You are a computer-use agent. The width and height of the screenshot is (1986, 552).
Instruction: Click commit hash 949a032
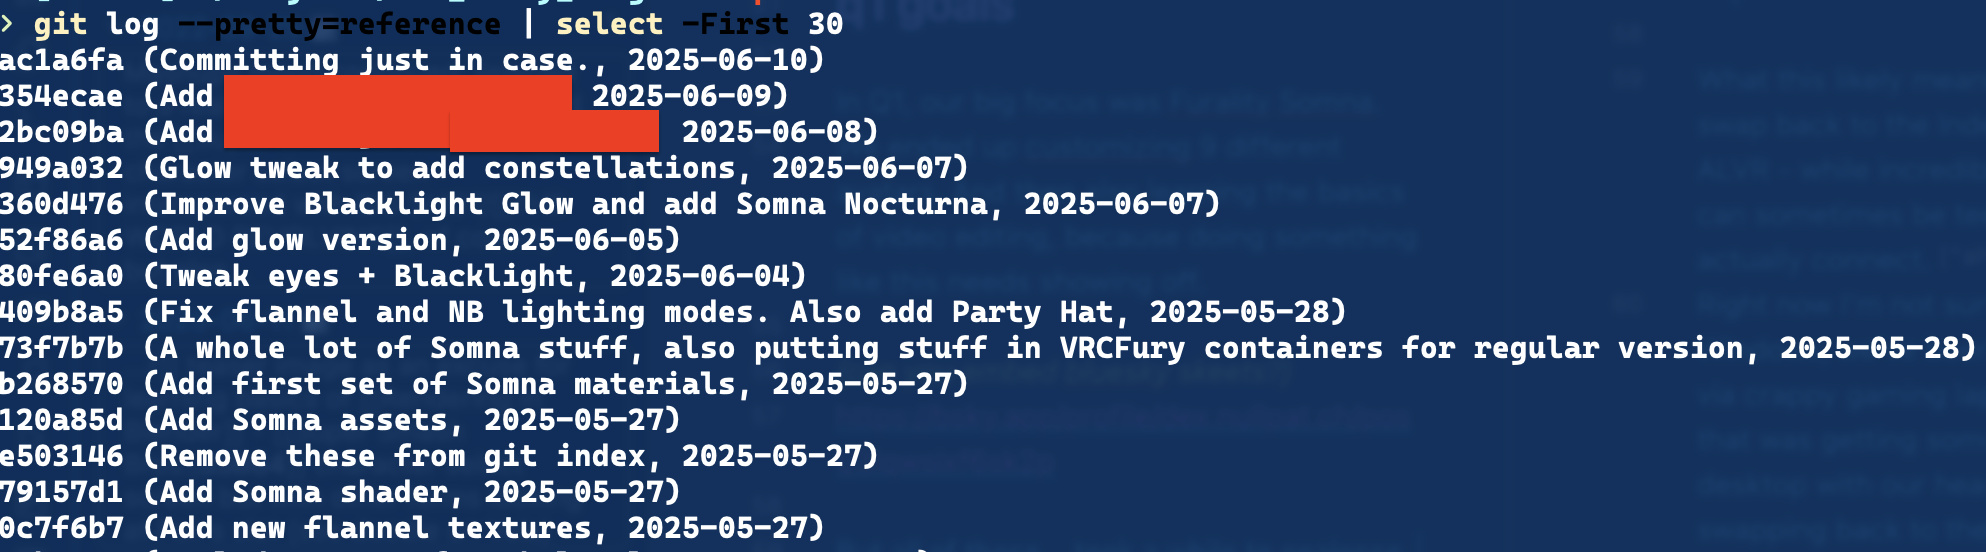coord(62,168)
